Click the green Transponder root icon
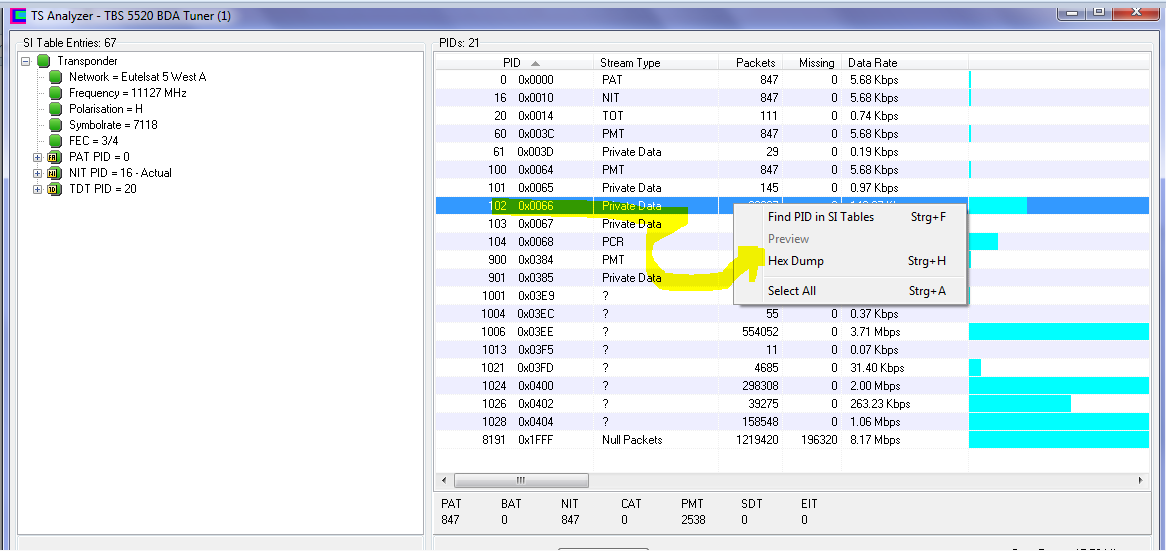 (43, 61)
